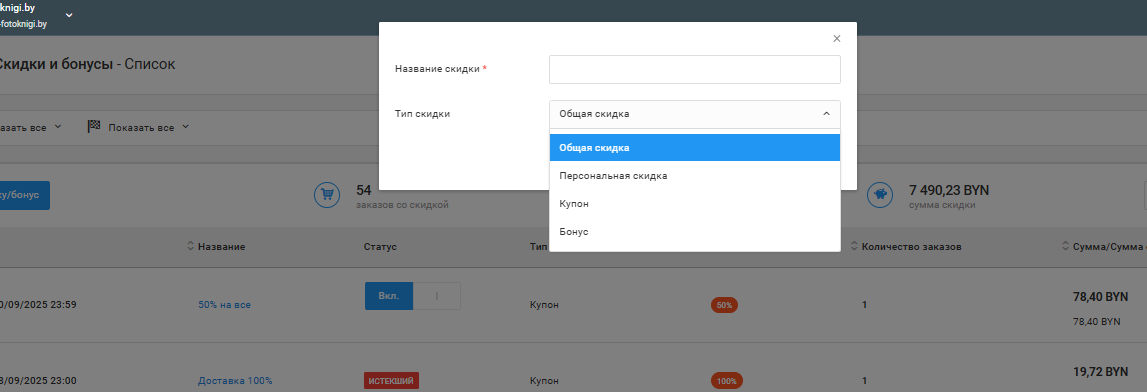The width and height of the screenshot is (1147, 392).
Task: Open the site selector chevron in header
Action: click(x=69, y=15)
